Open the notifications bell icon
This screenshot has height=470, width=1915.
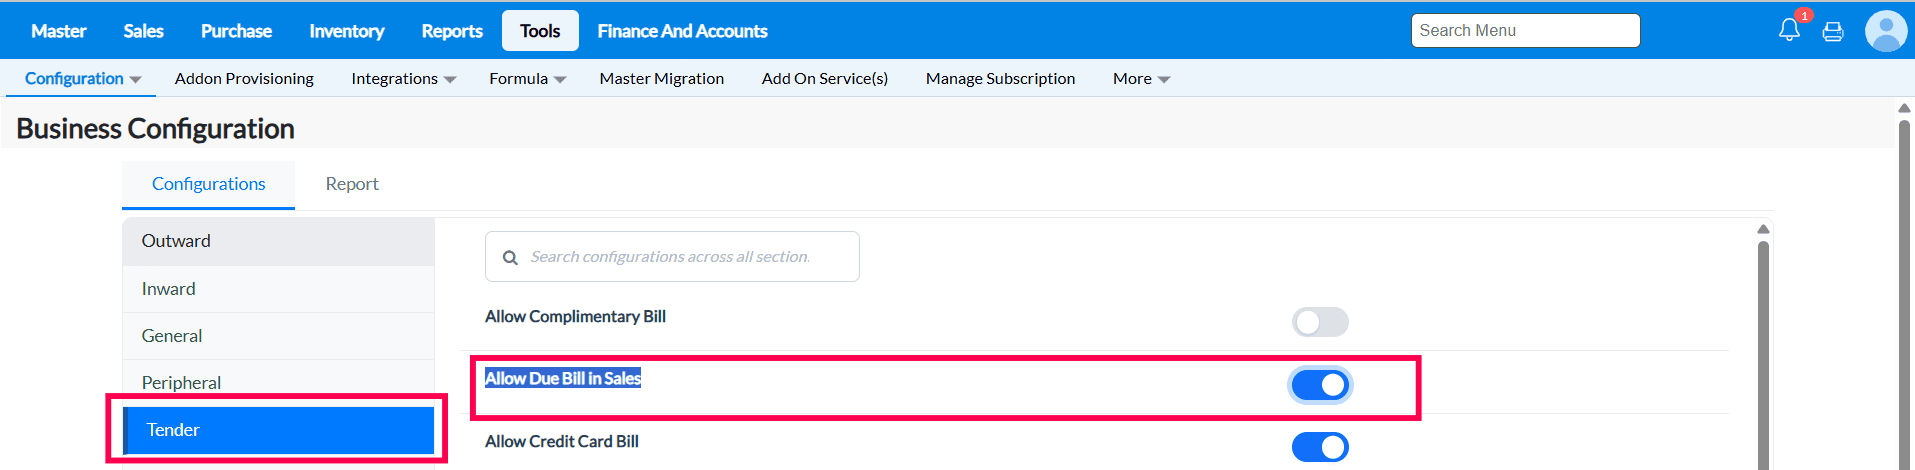(1789, 30)
